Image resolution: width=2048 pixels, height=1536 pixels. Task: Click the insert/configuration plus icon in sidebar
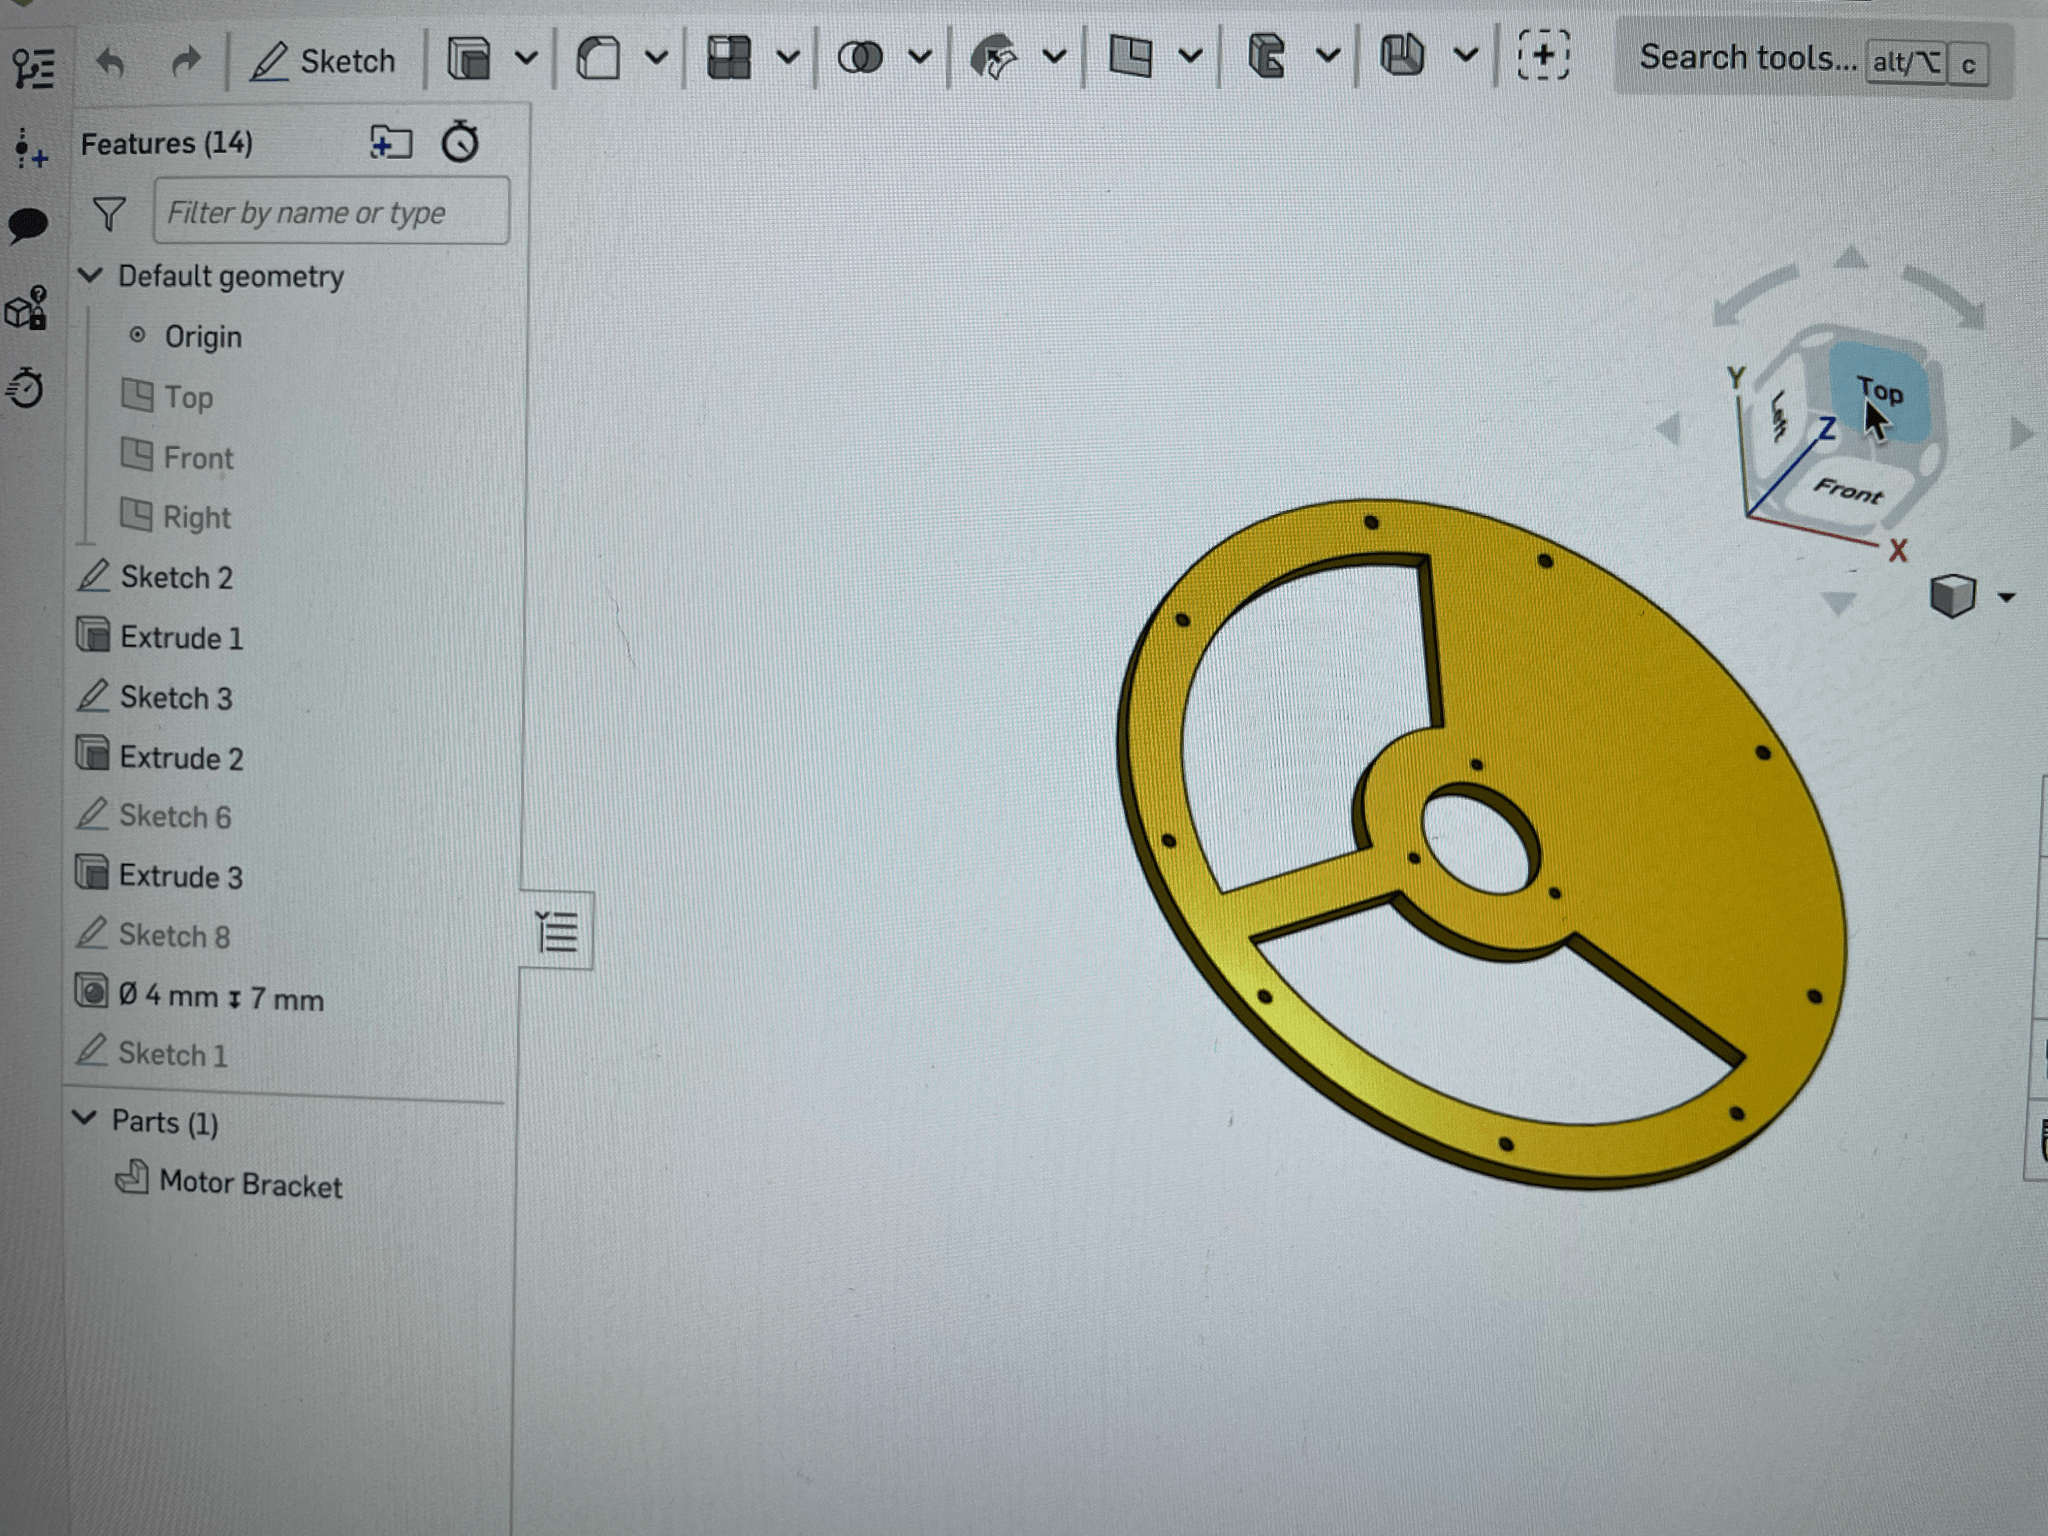30,149
